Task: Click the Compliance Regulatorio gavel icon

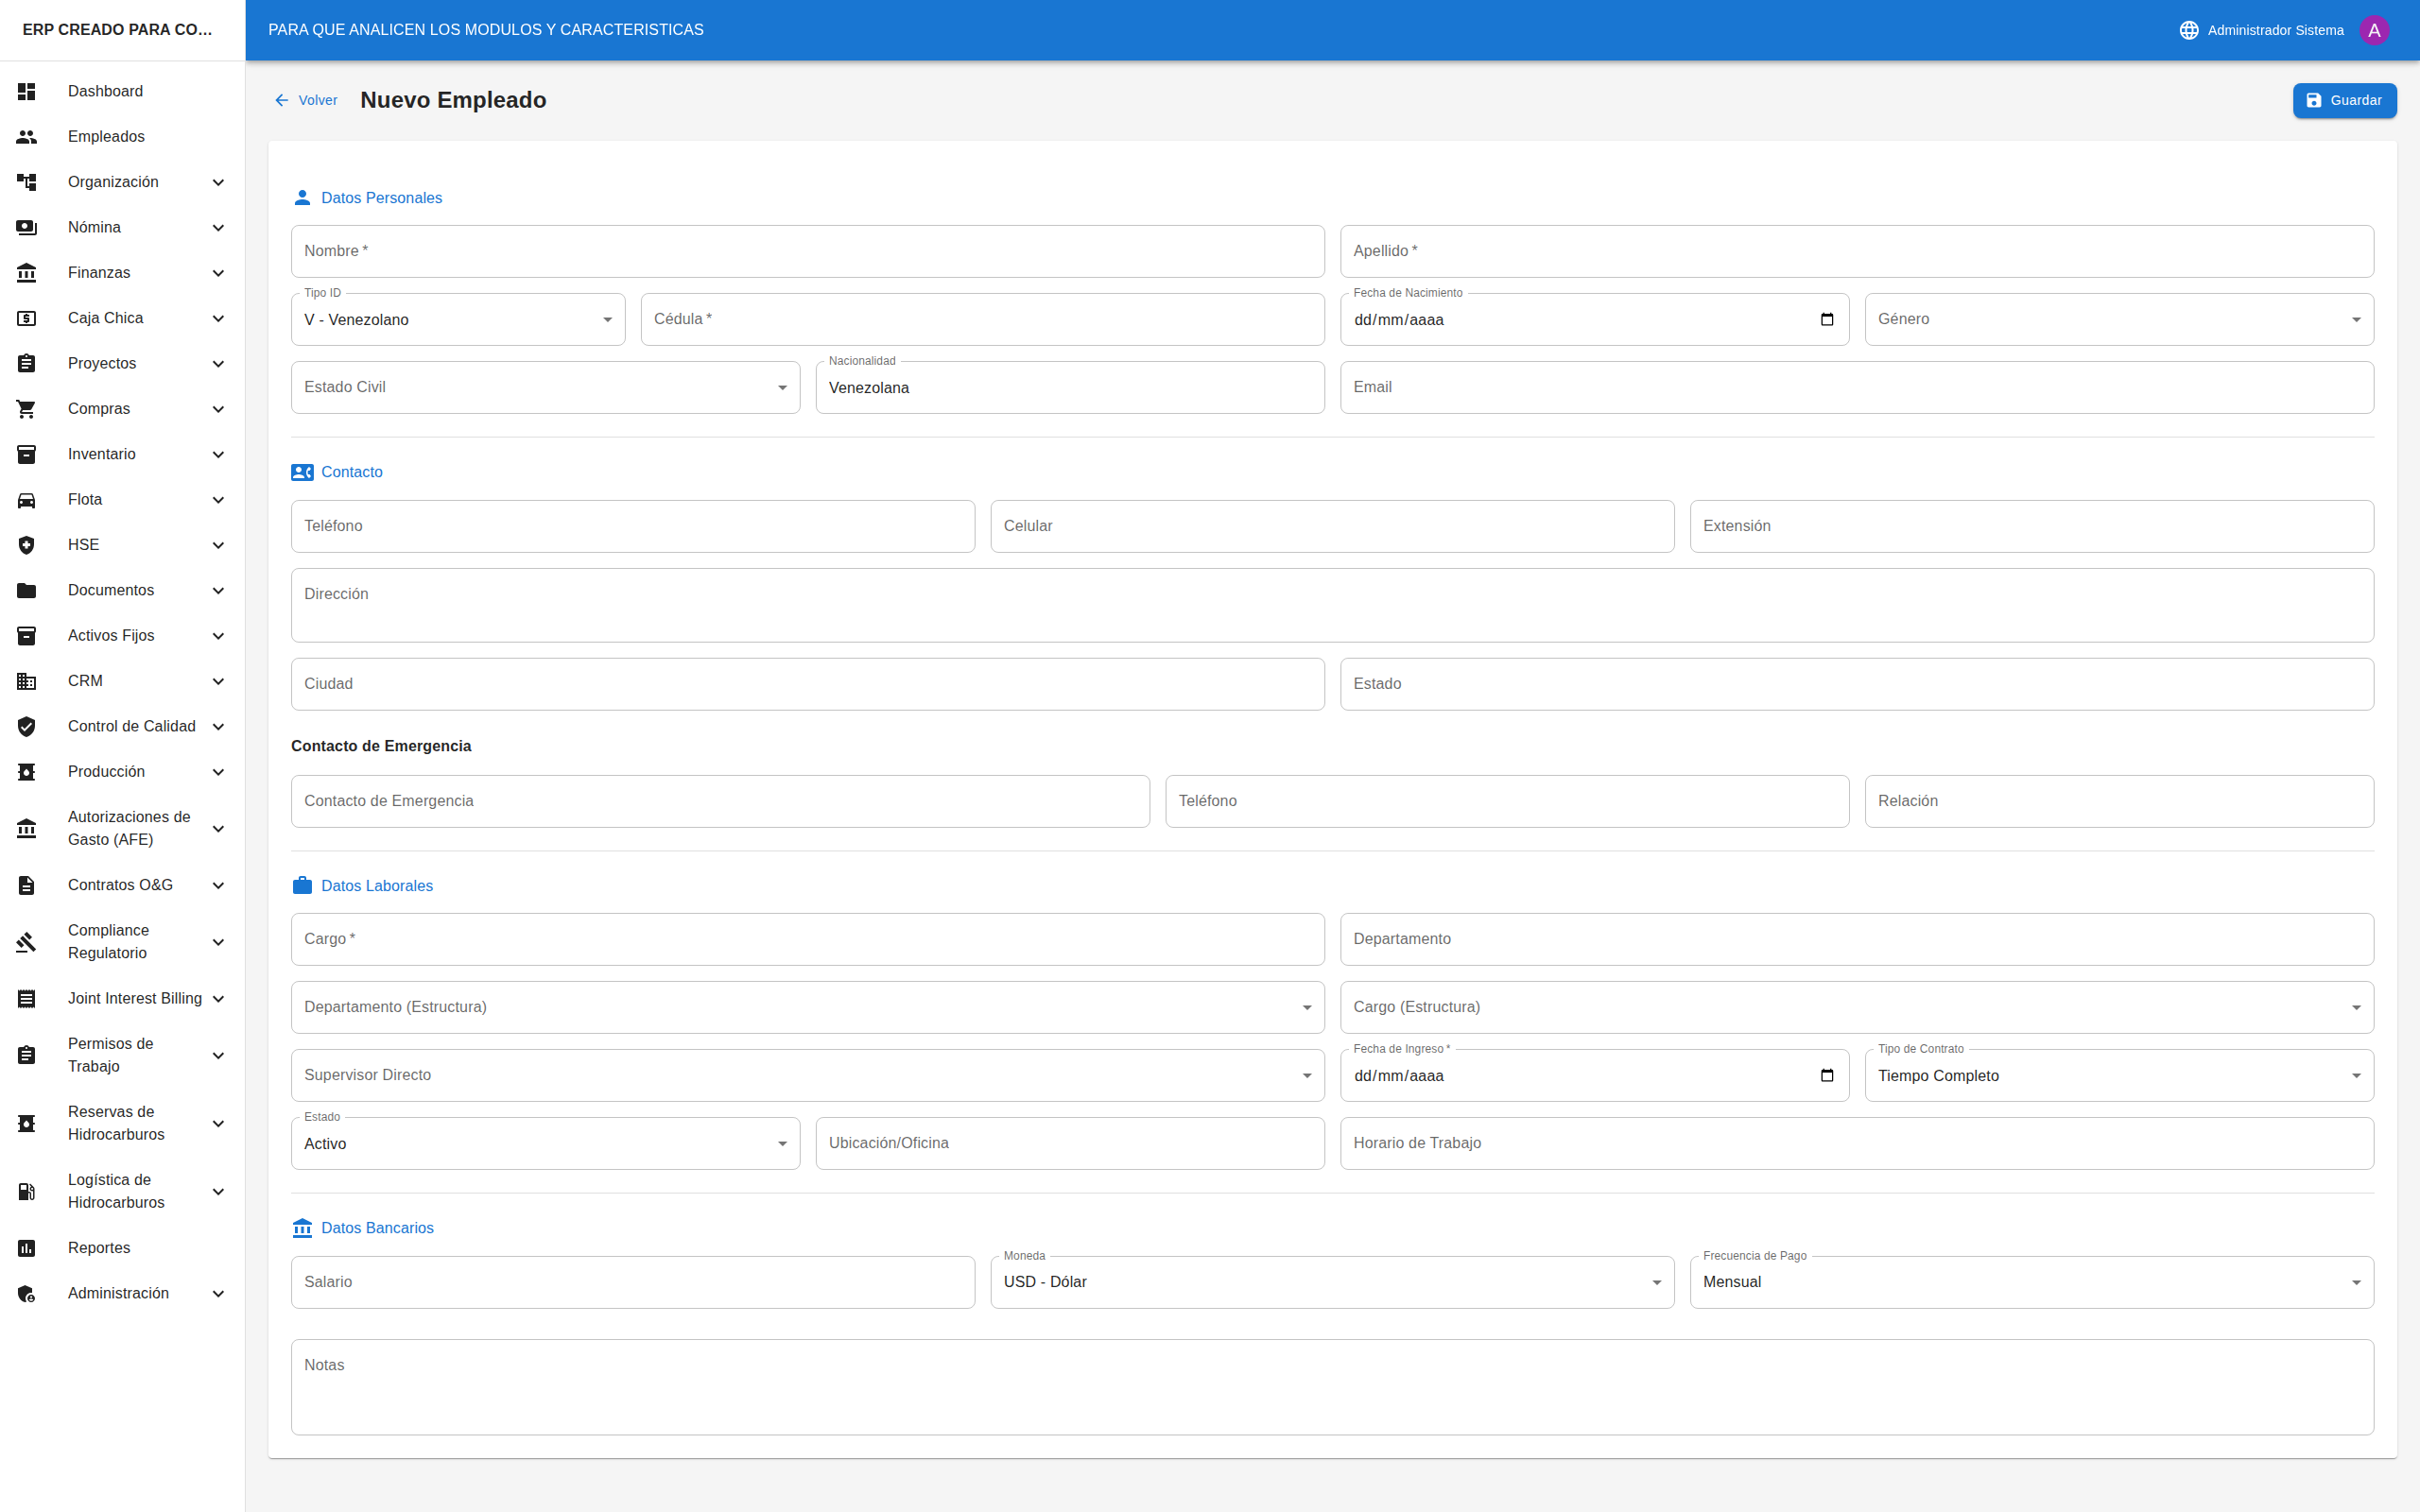Action: pos(27,942)
